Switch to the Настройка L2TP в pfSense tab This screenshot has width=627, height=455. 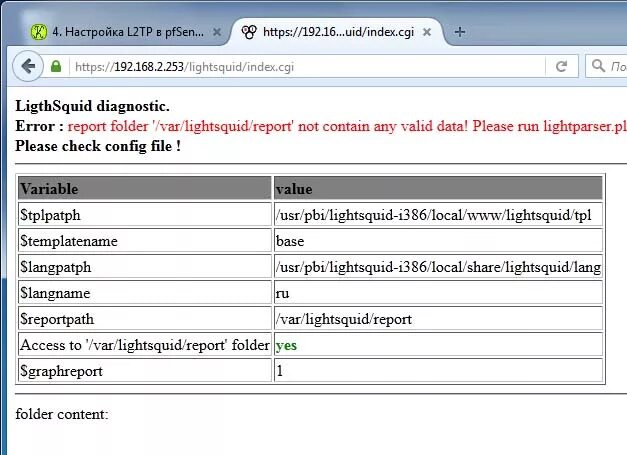coord(126,32)
